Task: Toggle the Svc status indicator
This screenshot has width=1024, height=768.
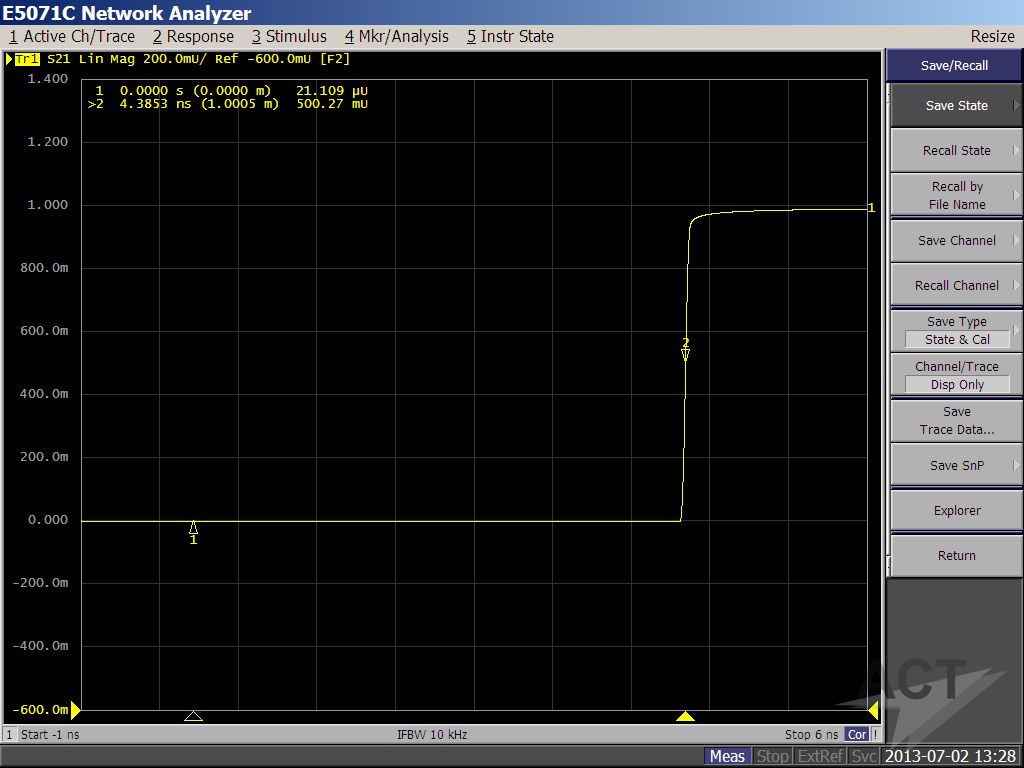Action: [864, 756]
